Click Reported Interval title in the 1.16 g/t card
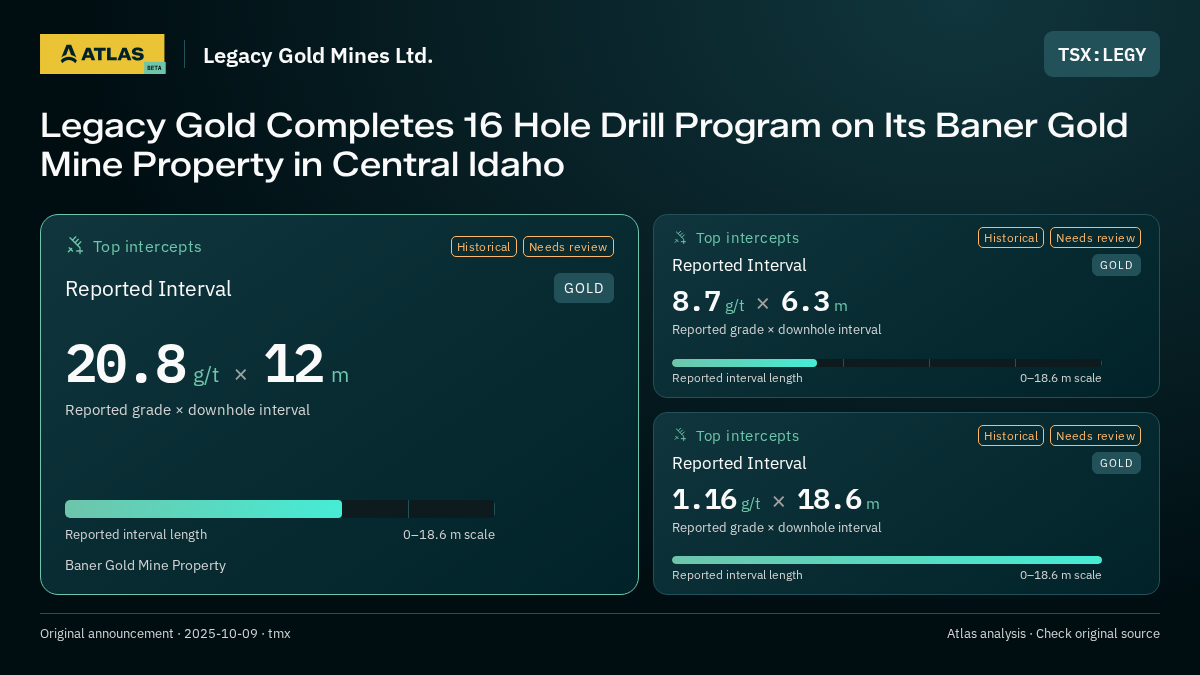The image size is (1200, 675). tap(739, 463)
